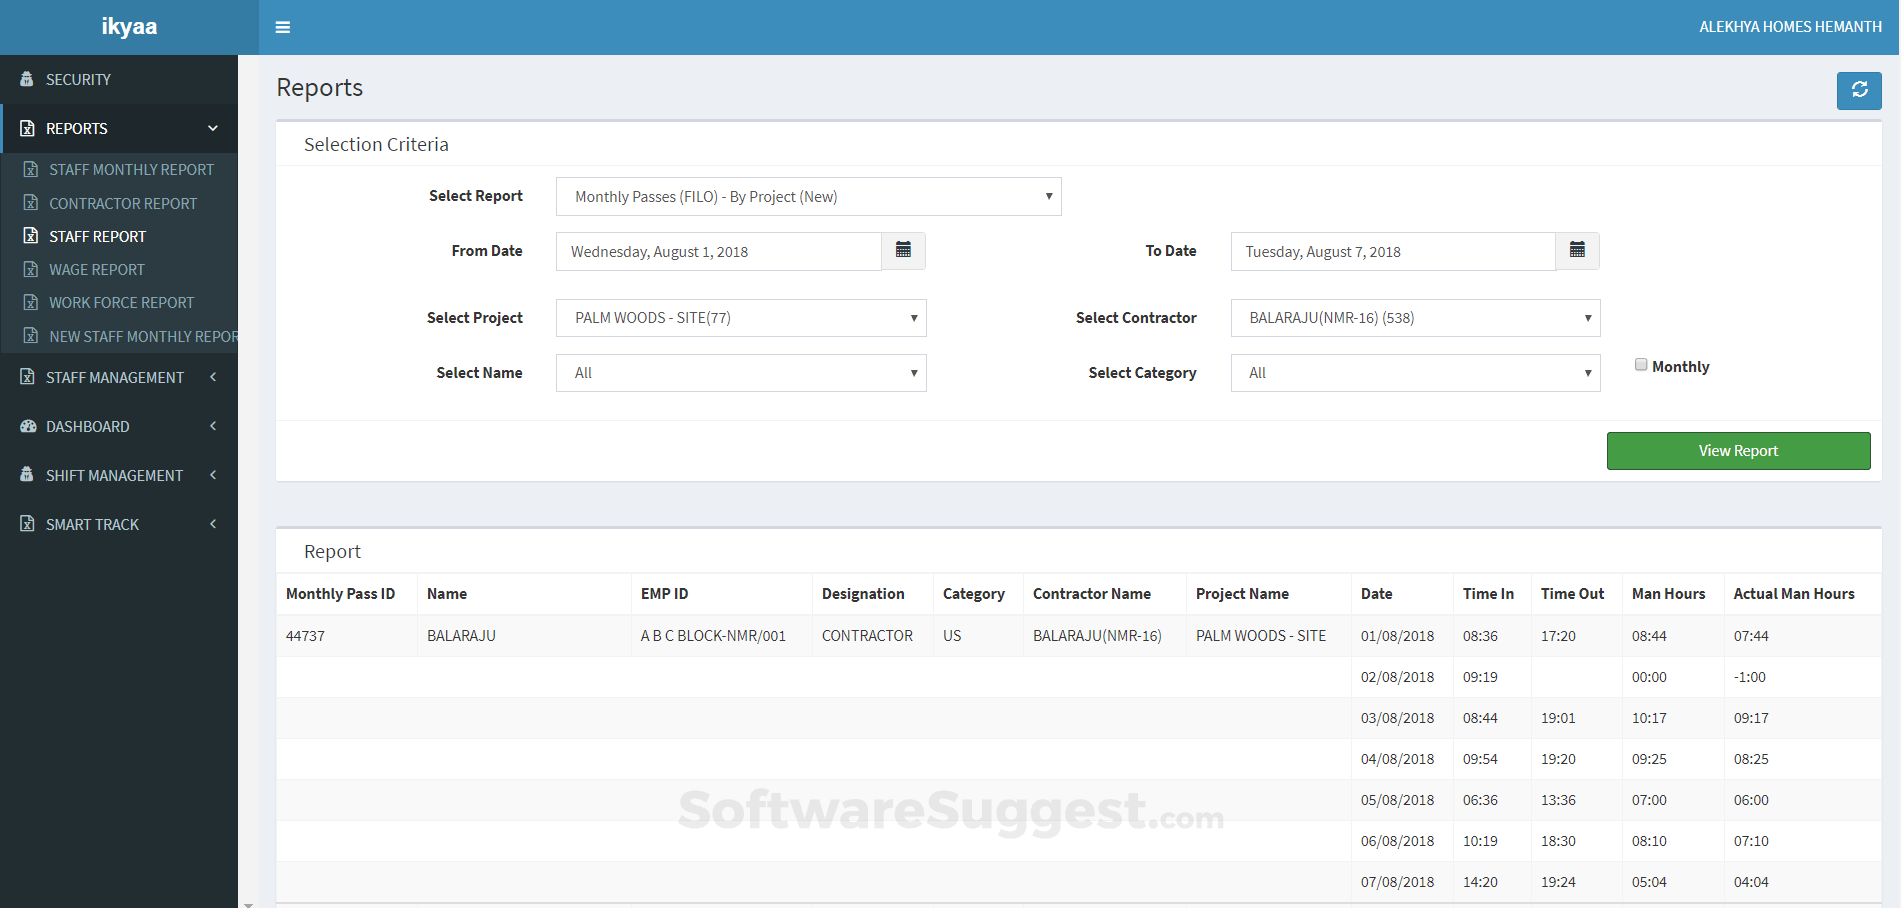
Task: Open Wage Report in sidebar
Action: 97,270
